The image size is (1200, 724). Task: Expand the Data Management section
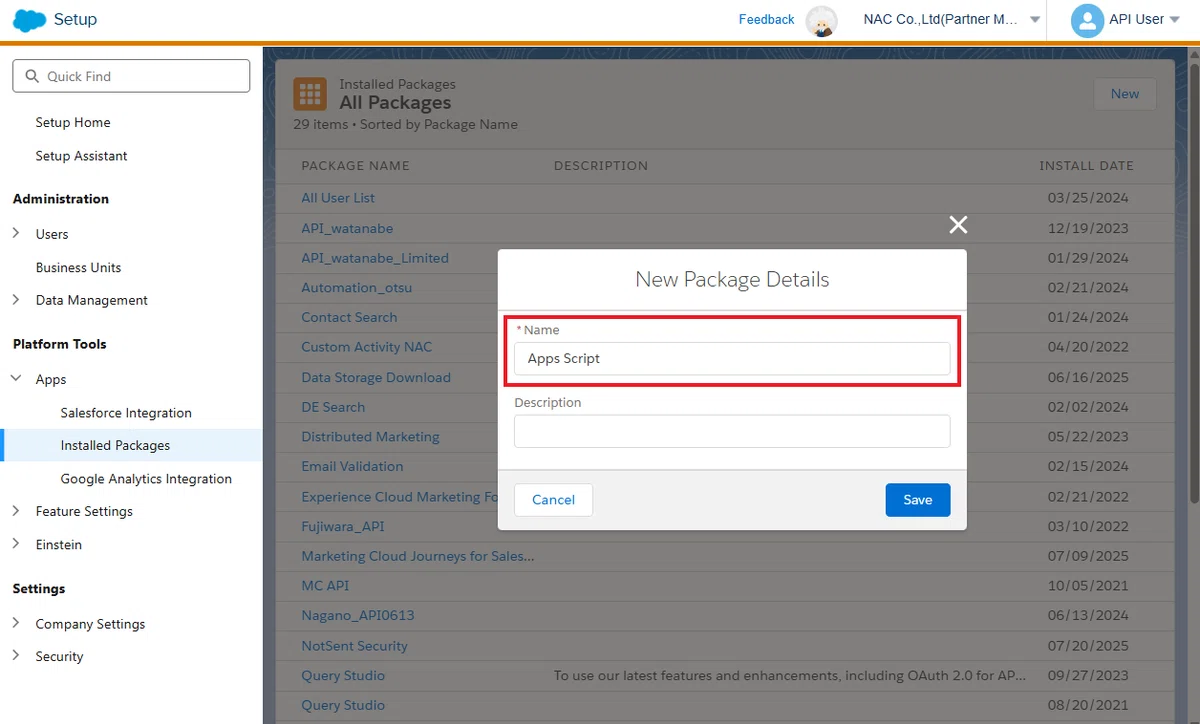16,300
